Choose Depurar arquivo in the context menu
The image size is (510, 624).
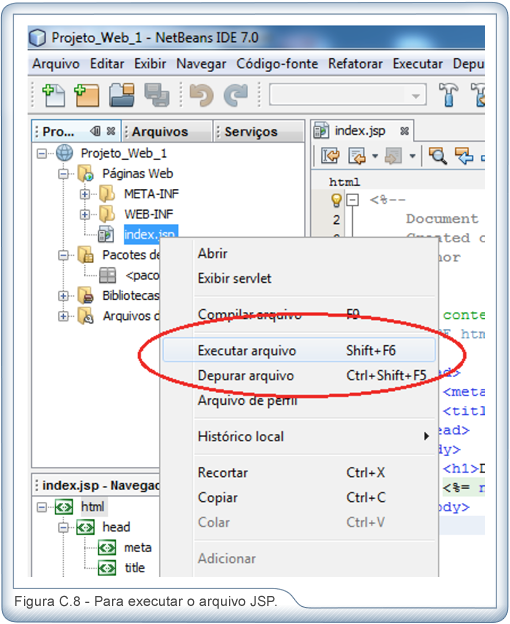pyautogui.click(x=299, y=376)
